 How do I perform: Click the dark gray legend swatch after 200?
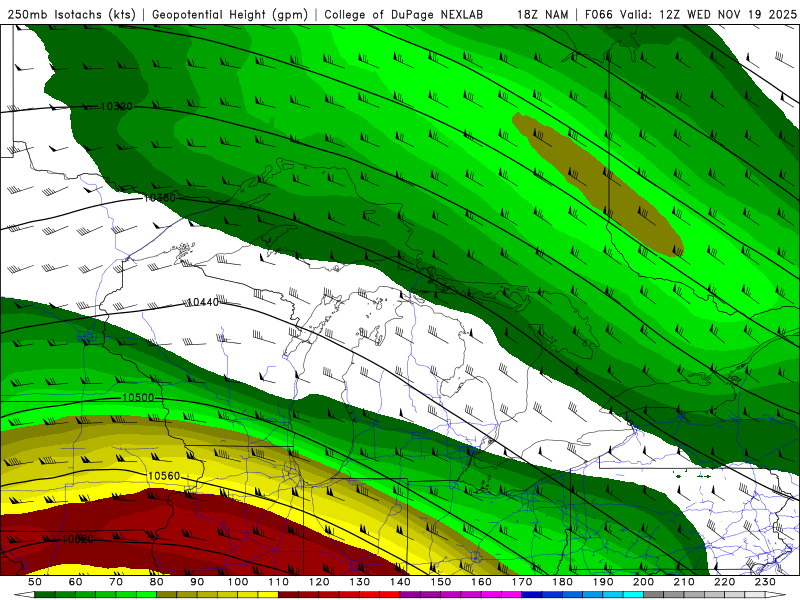654,595
